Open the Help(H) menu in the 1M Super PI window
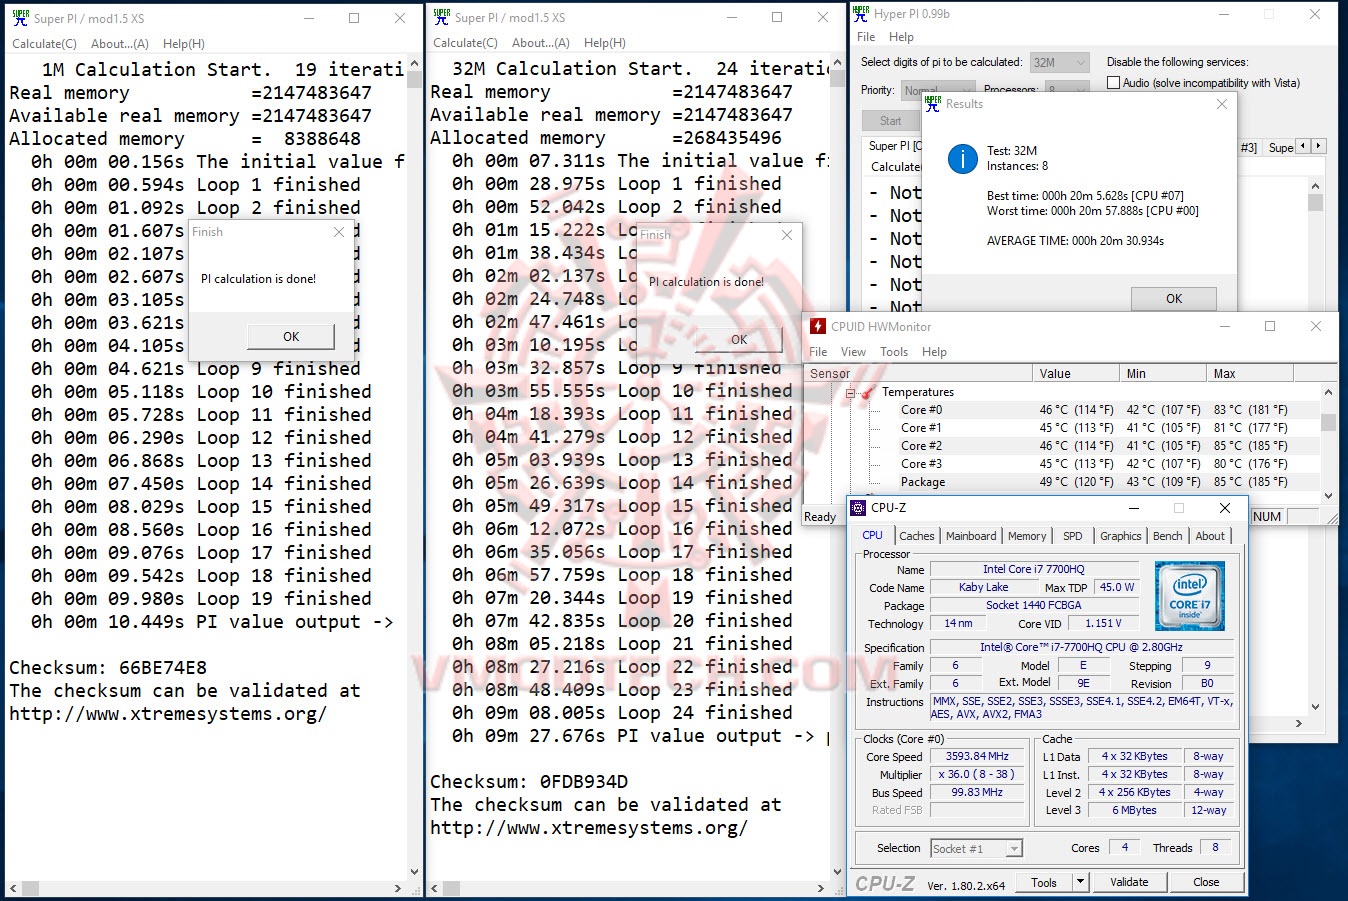1348x901 pixels. pyautogui.click(x=184, y=44)
